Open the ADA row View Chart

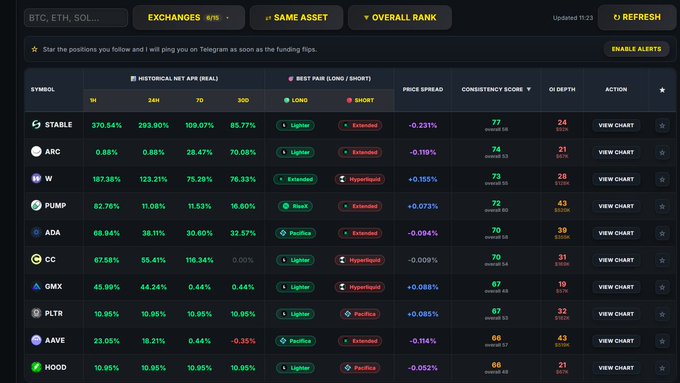point(616,233)
